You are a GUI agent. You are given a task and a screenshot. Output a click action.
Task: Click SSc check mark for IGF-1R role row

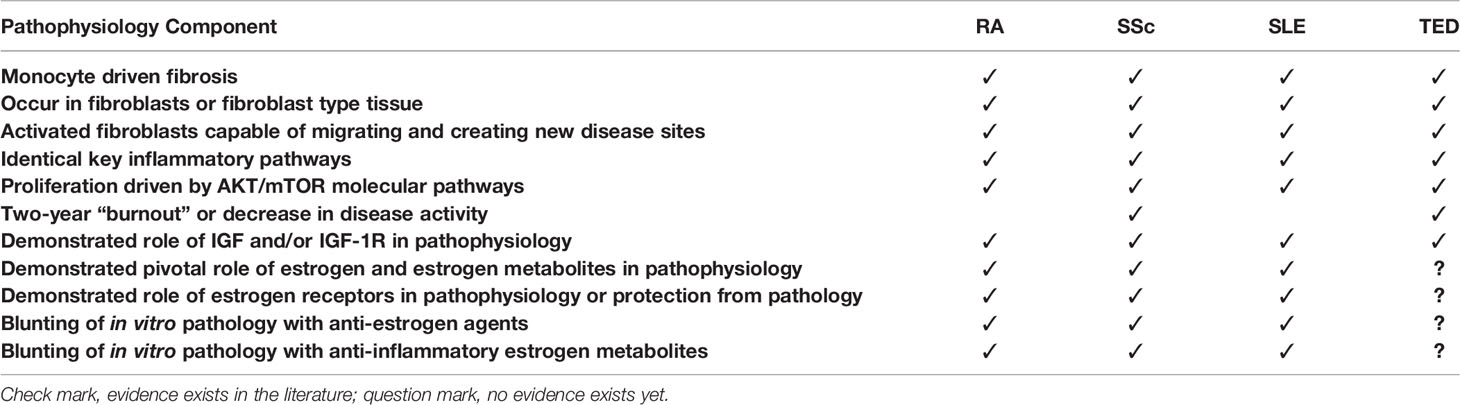(x=1138, y=240)
